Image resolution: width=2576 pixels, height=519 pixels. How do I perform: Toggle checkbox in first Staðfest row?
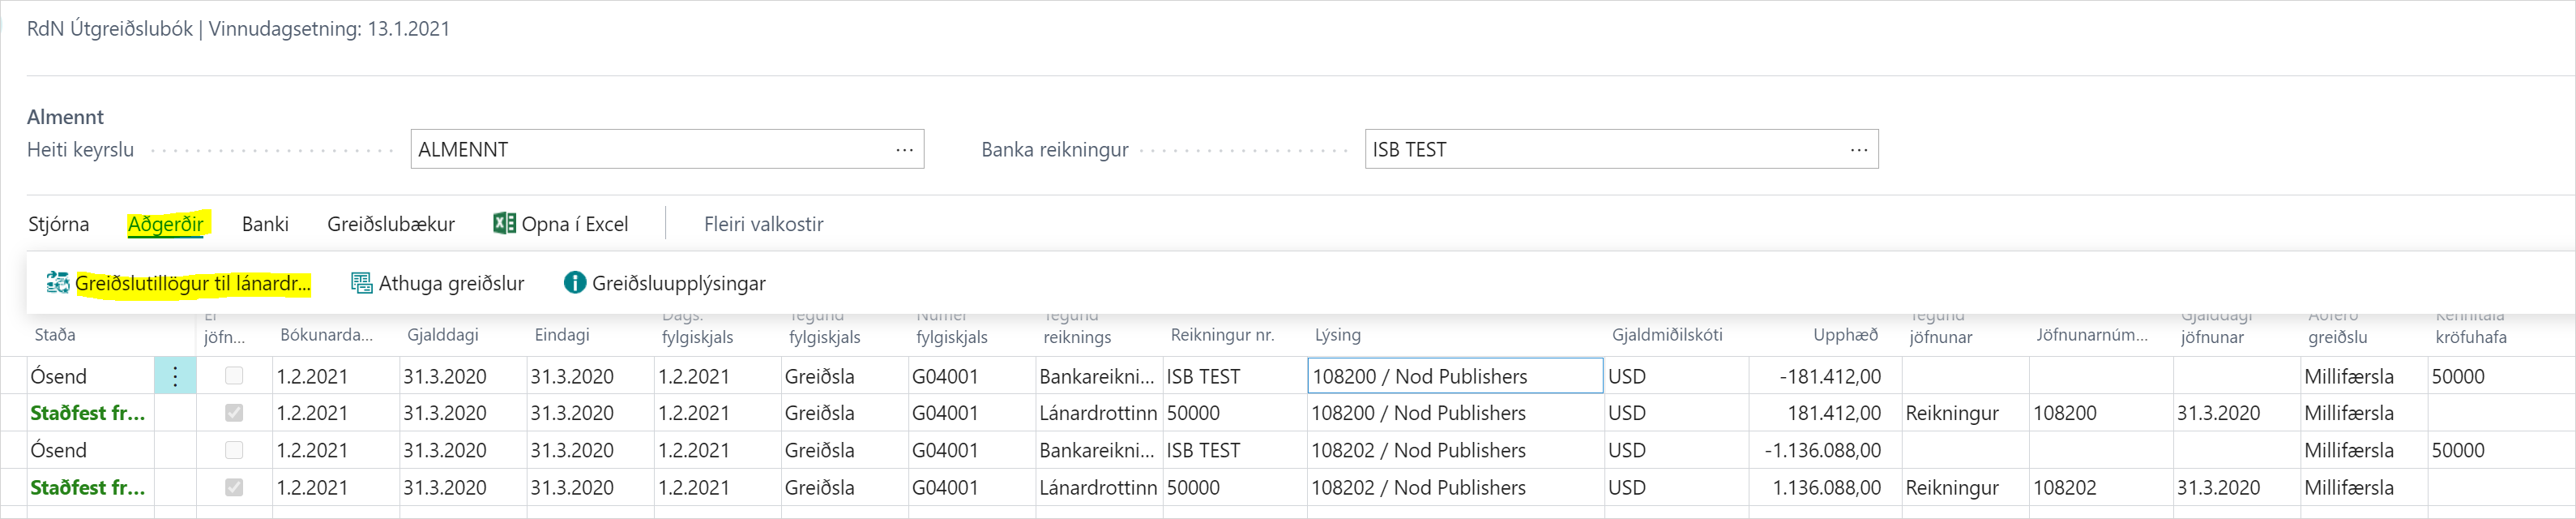[x=234, y=413]
